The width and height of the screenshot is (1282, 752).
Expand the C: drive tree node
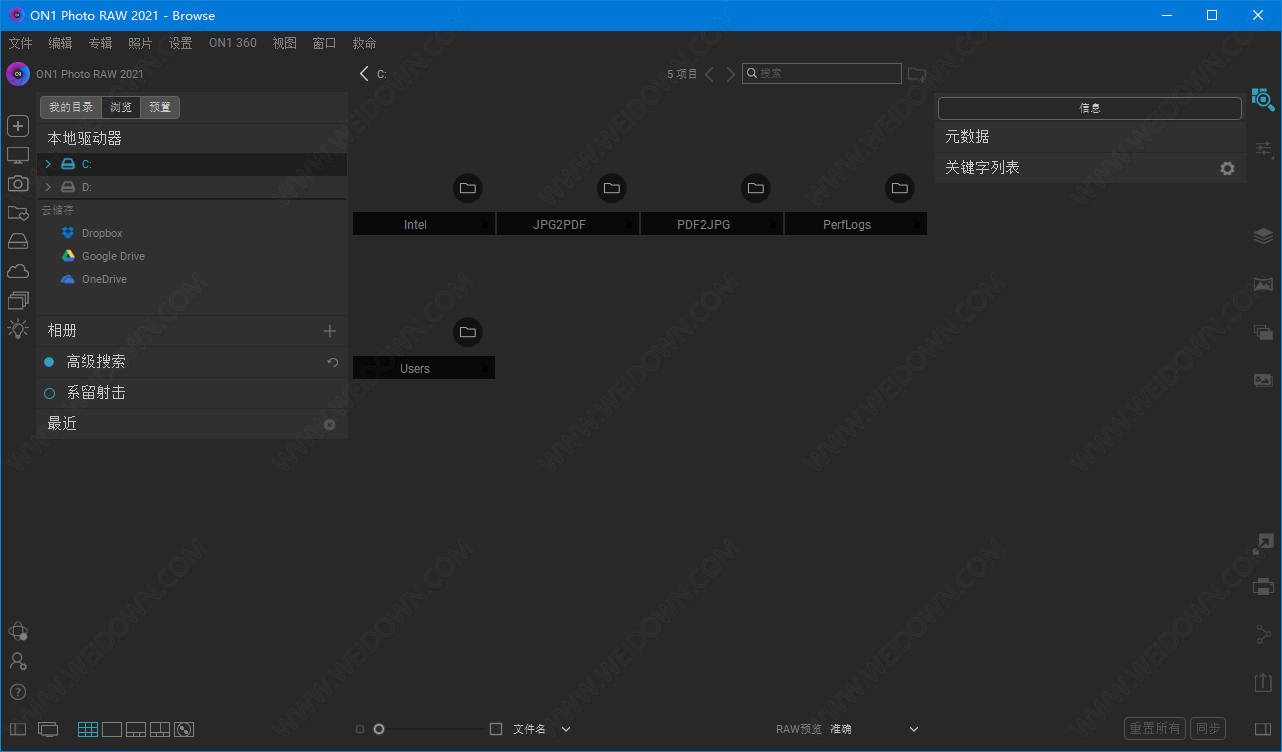tap(48, 164)
